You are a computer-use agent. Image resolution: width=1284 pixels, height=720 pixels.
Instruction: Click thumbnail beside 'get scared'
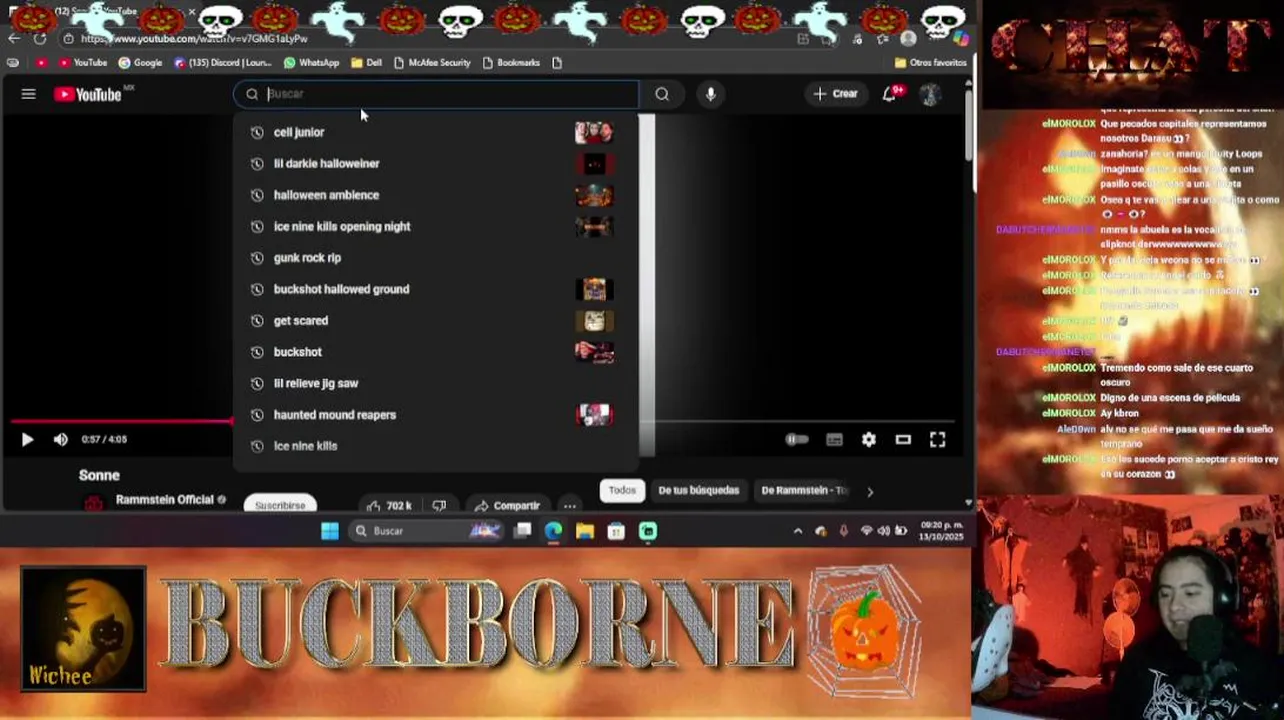click(x=595, y=320)
